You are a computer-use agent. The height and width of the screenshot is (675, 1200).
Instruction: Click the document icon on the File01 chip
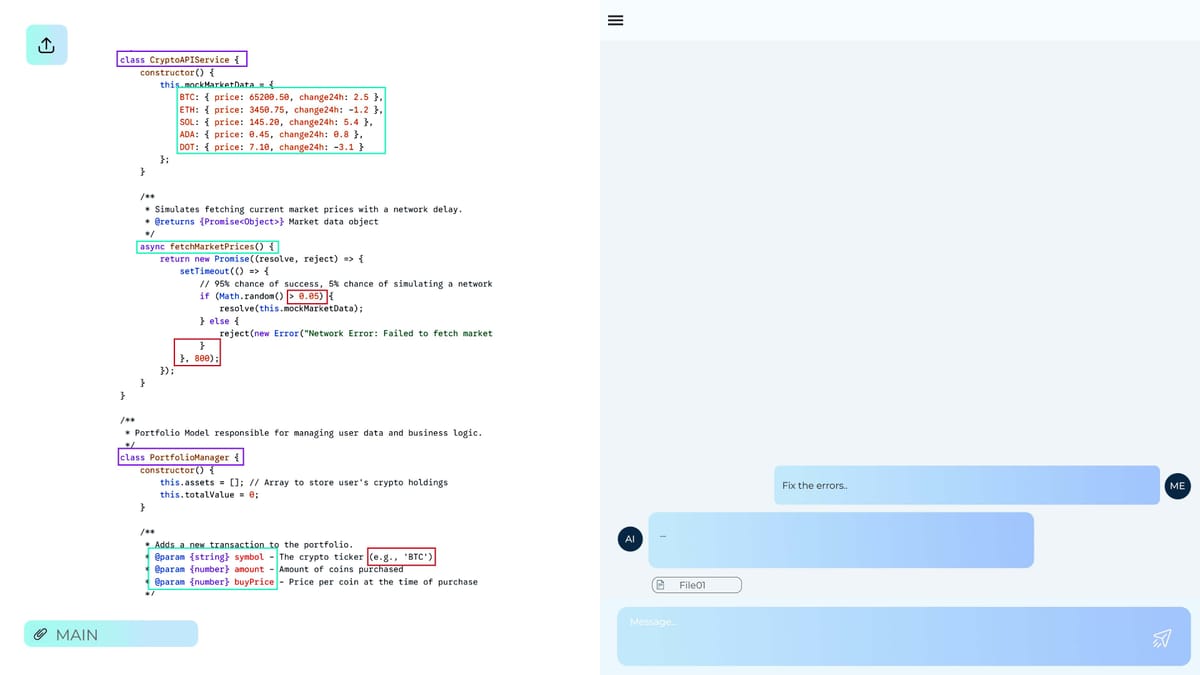[x=661, y=585]
